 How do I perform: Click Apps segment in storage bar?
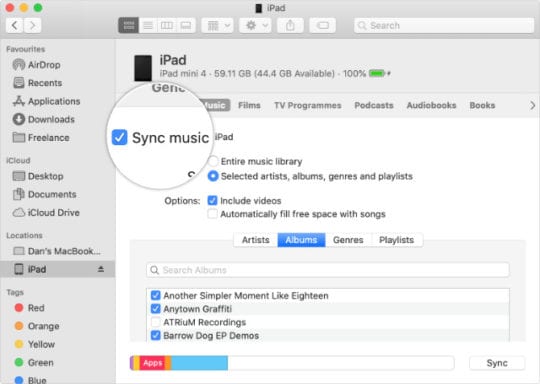[x=152, y=363]
